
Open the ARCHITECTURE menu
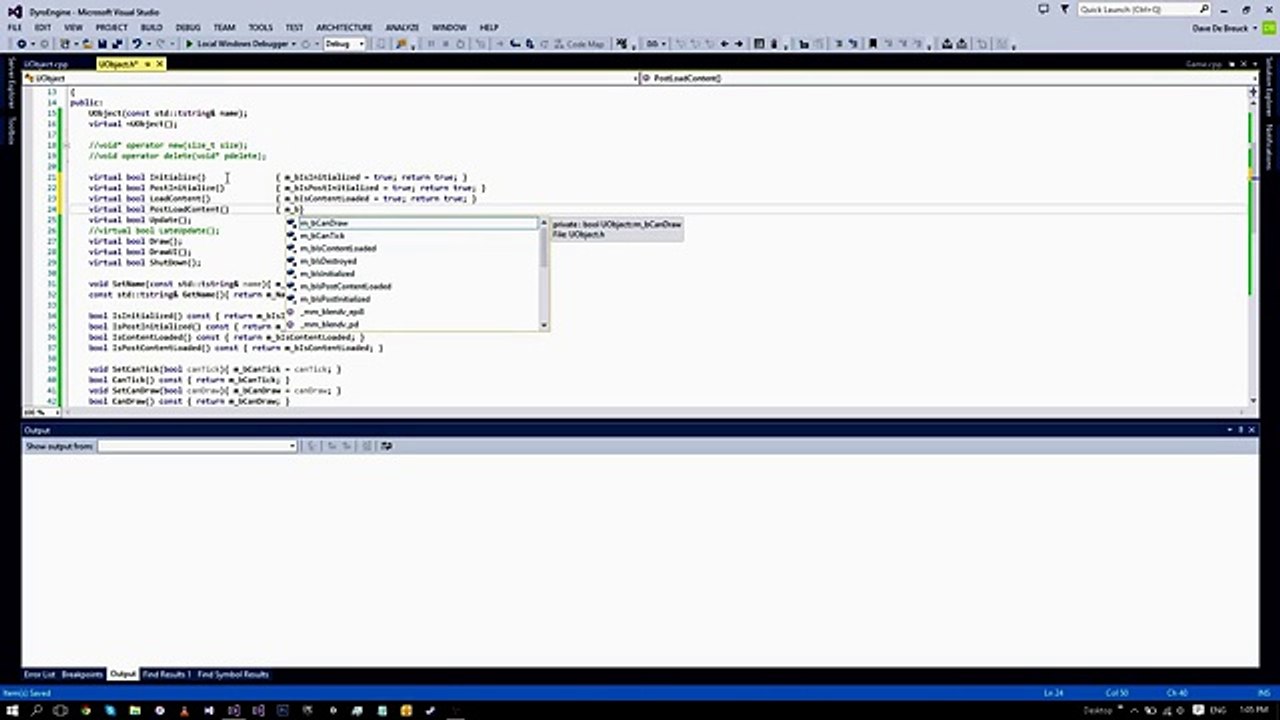pyautogui.click(x=344, y=28)
